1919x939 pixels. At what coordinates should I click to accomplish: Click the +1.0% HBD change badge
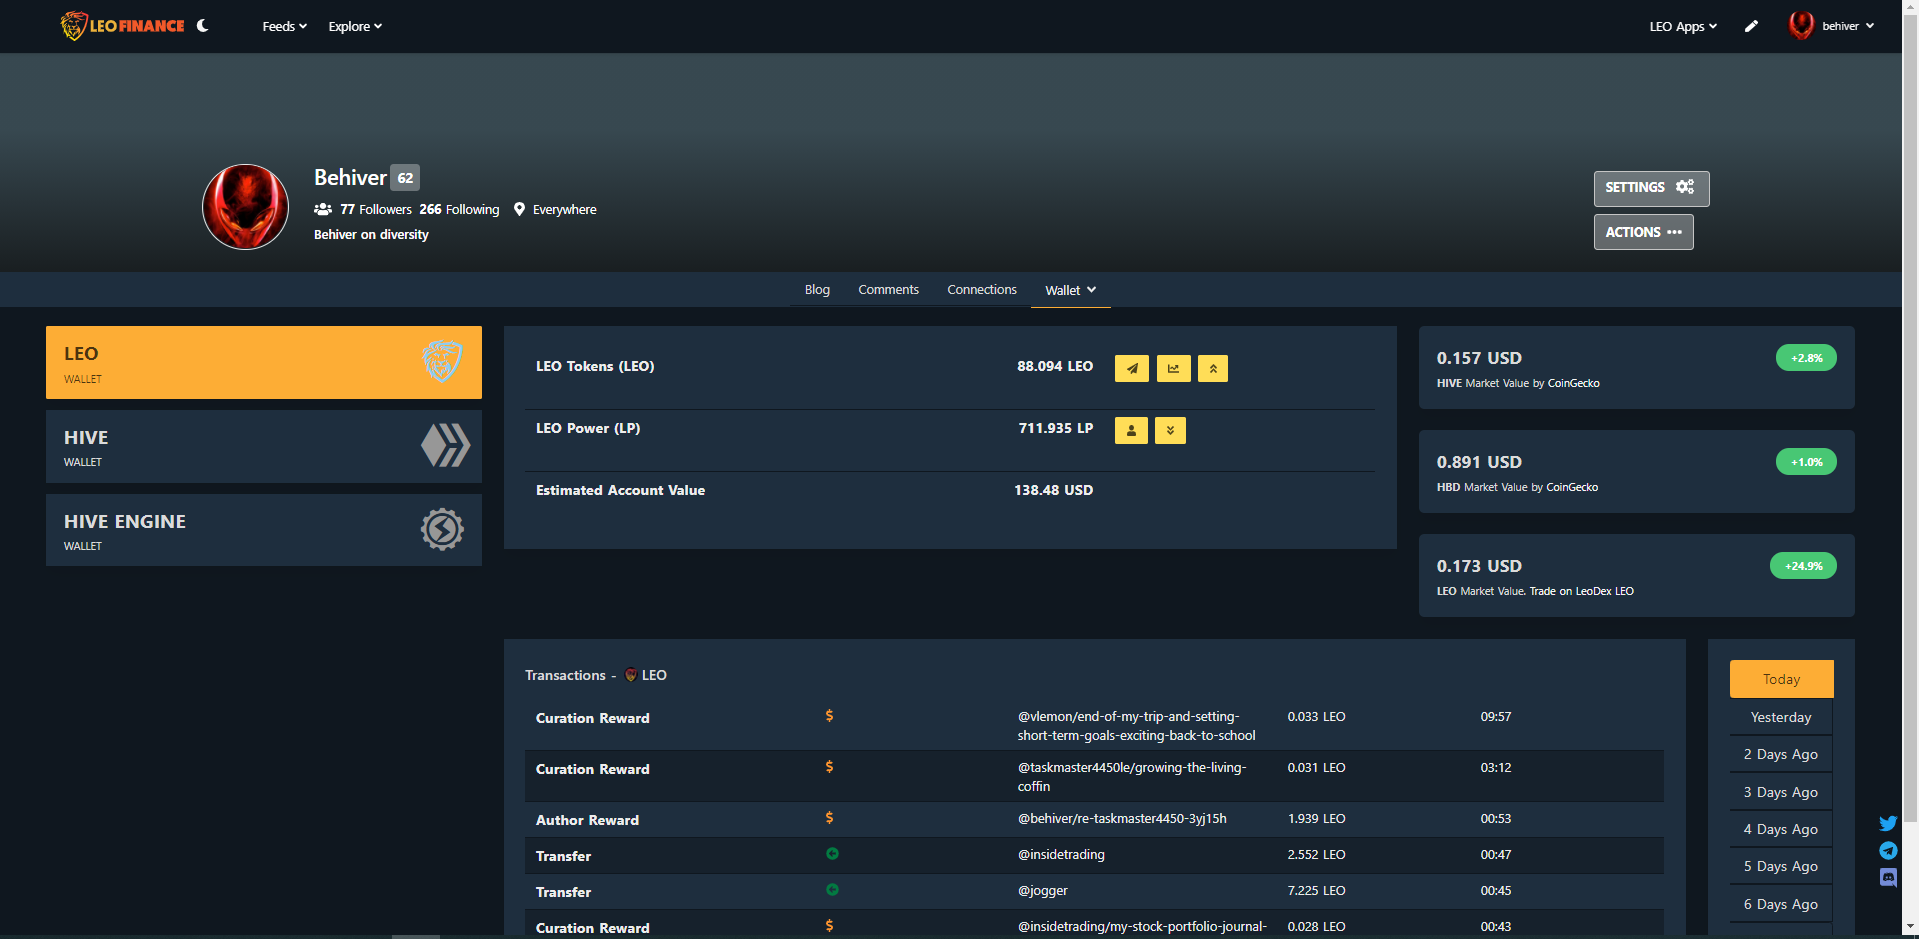coord(1806,462)
